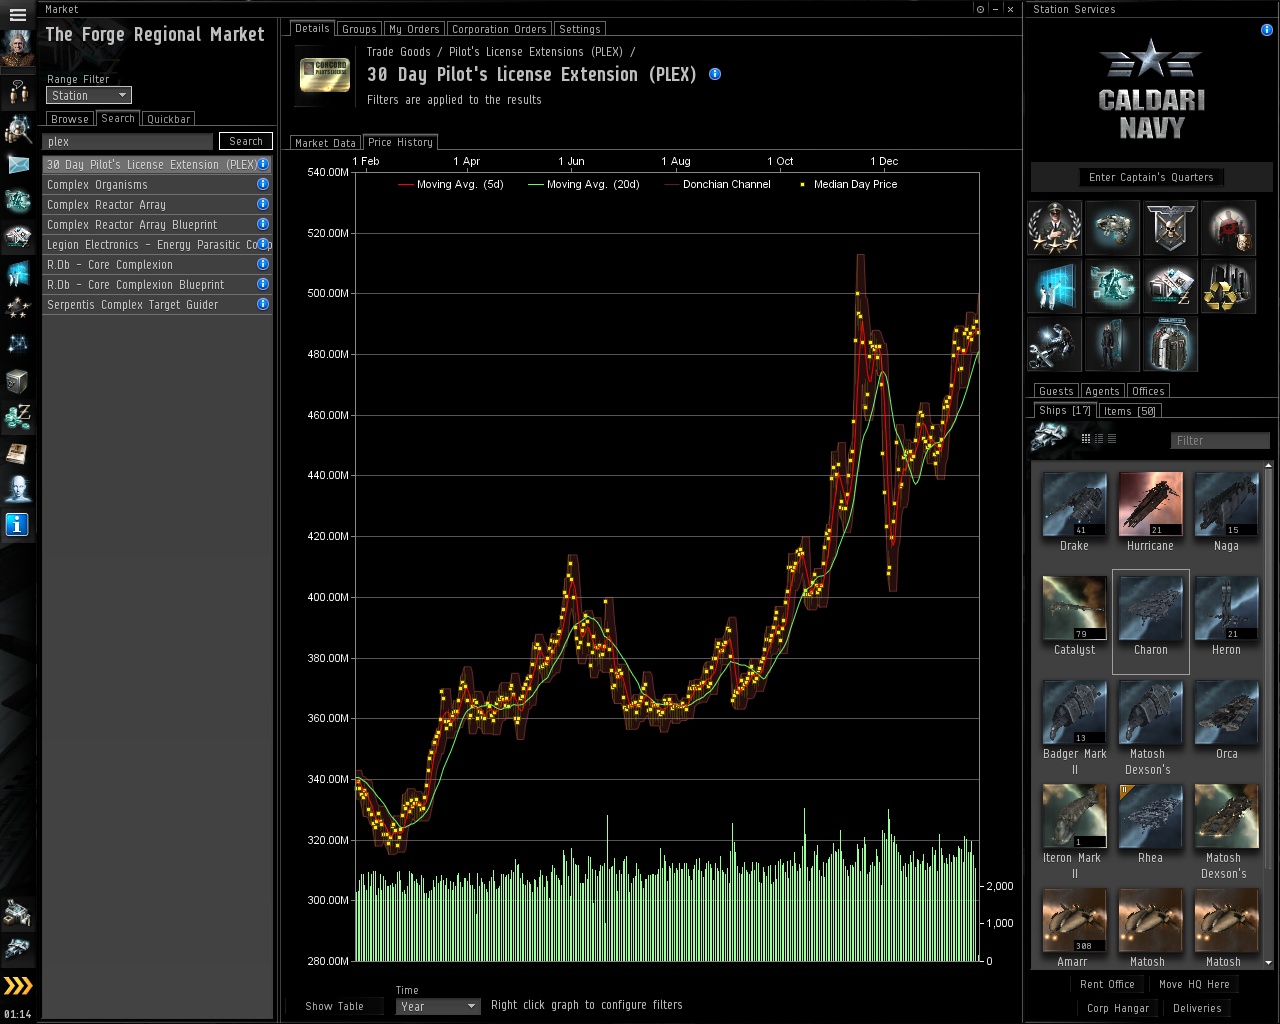Open the Market Data tab

[x=325, y=143]
